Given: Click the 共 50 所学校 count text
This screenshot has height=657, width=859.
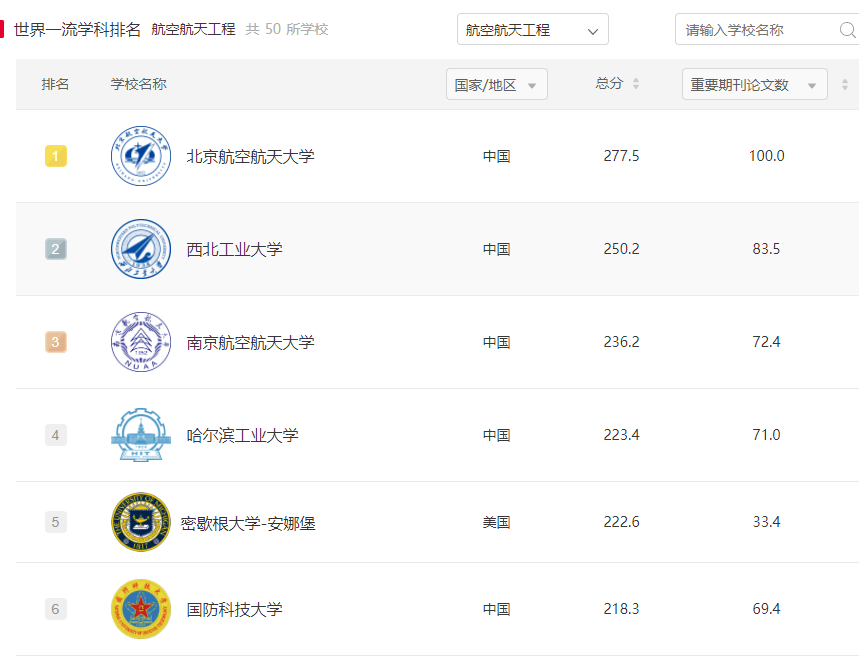Looking at the screenshot, I should tap(287, 29).
